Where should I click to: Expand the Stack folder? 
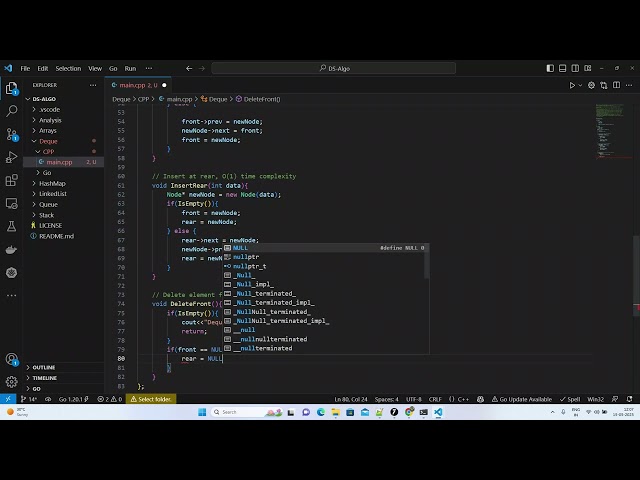(46, 215)
